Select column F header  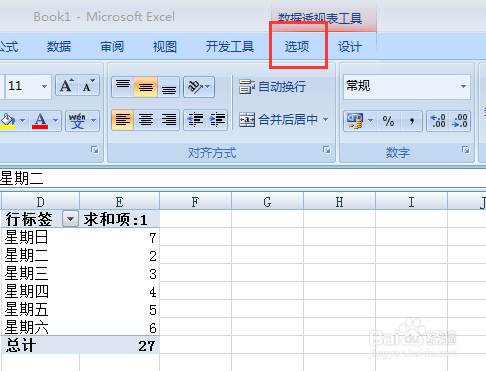(195, 202)
